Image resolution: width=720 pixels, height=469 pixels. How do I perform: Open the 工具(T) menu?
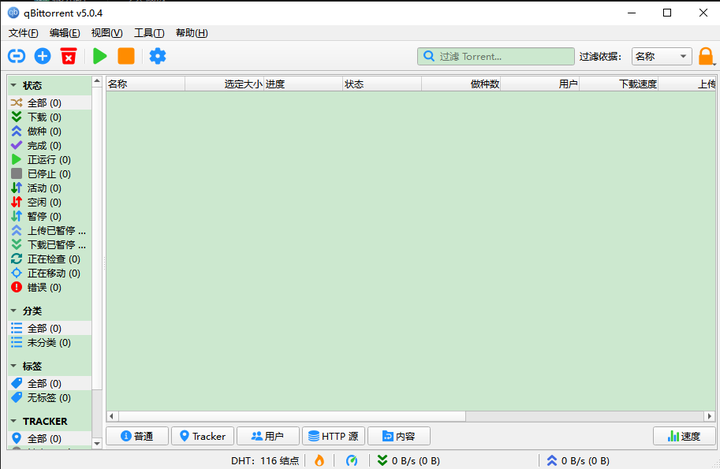tap(149, 33)
